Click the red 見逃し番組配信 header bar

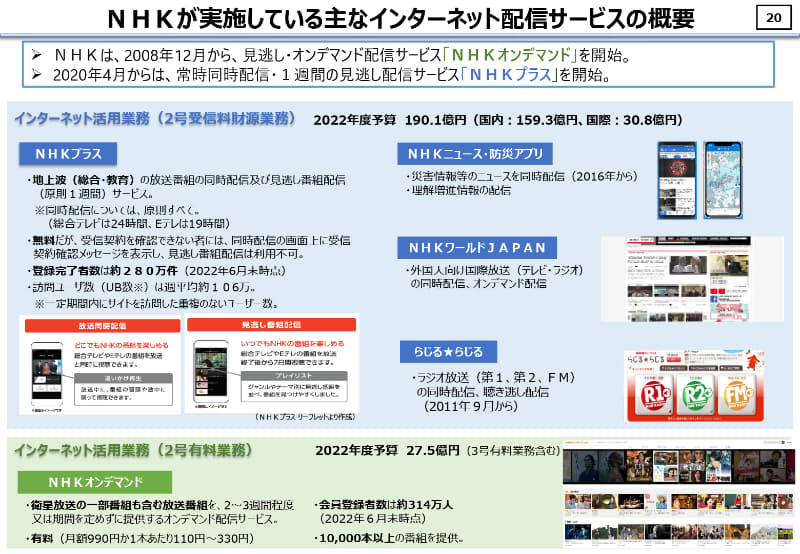pos(271,324)
